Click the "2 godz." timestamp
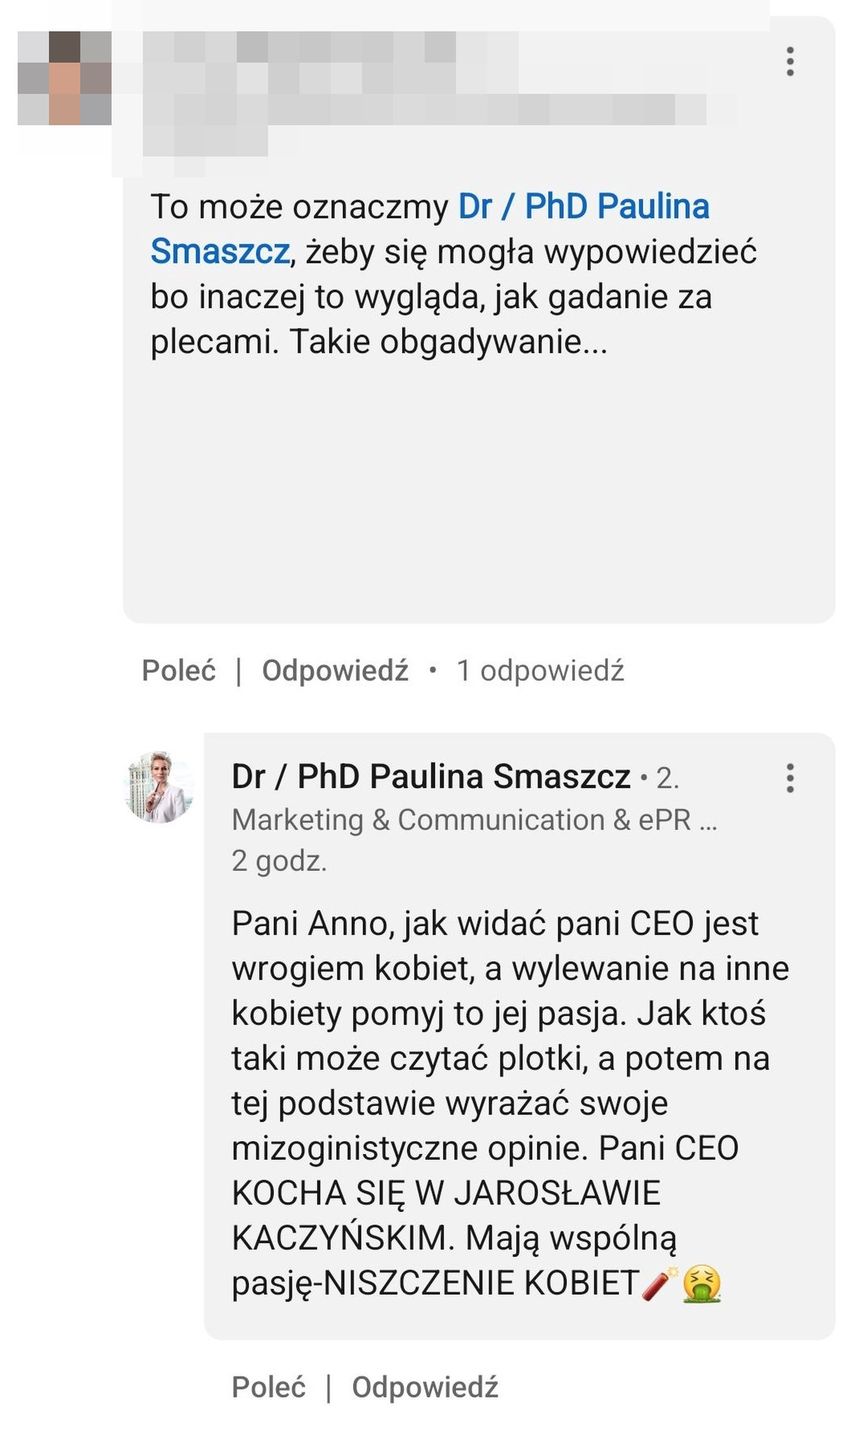 tap(279, 860)
